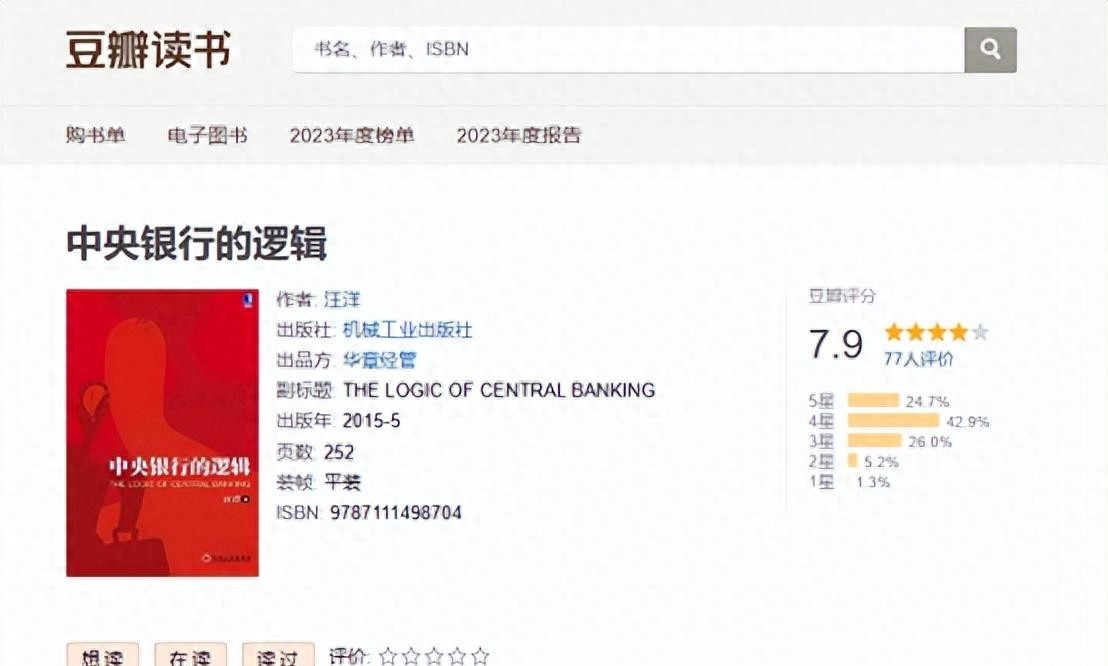
Task: Open producer link 华章经管
Action: tap(379, 360)
